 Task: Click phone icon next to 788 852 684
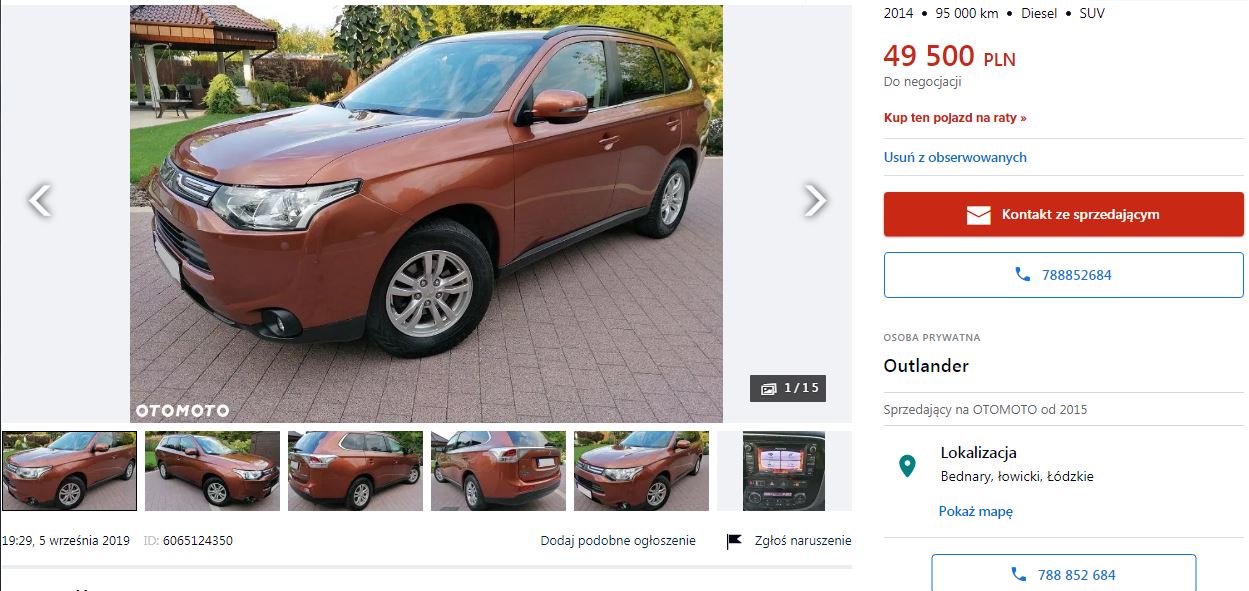[x=1018, y=575]
